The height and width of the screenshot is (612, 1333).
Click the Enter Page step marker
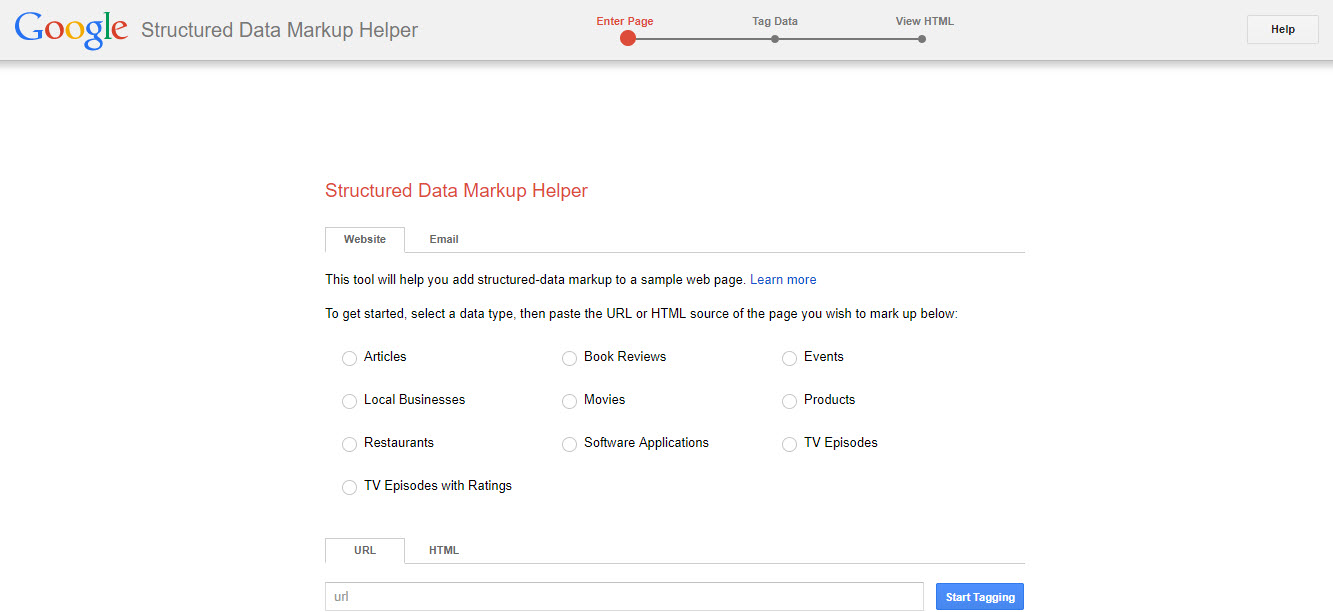pyautogui.click(x=627, y=38)
